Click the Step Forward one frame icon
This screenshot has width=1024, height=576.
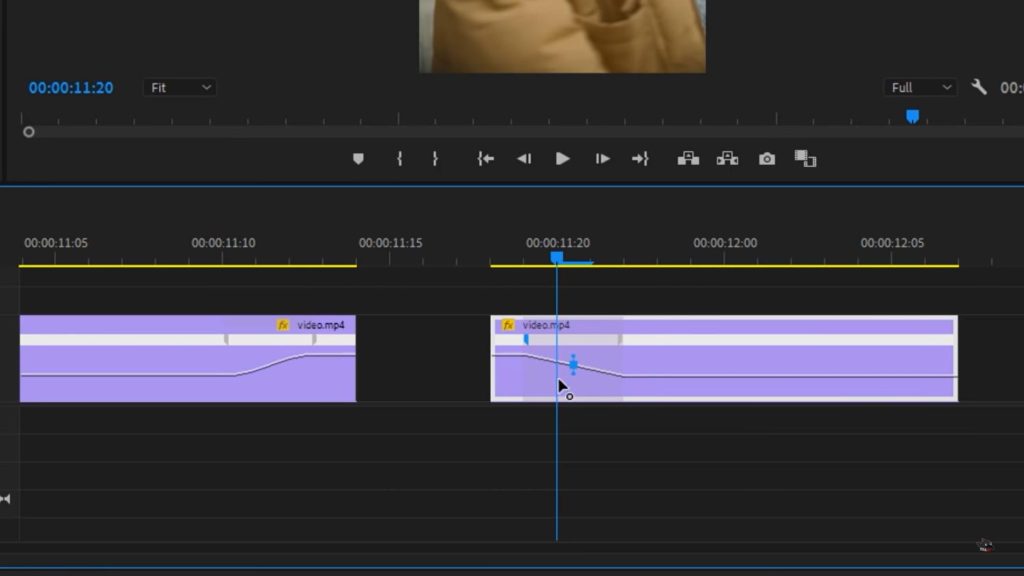click(x=602, y=158)
